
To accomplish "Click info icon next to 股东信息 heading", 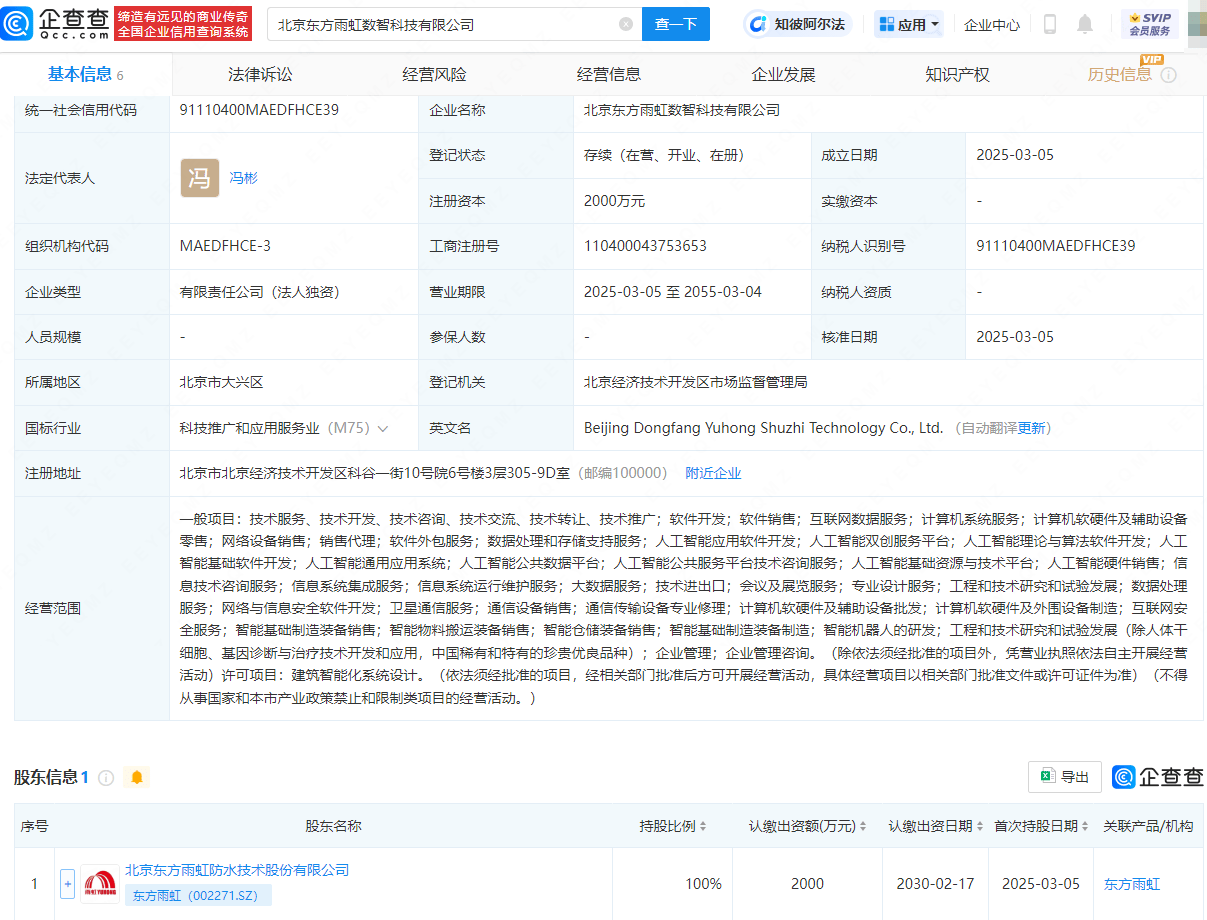I will [106, 777].
